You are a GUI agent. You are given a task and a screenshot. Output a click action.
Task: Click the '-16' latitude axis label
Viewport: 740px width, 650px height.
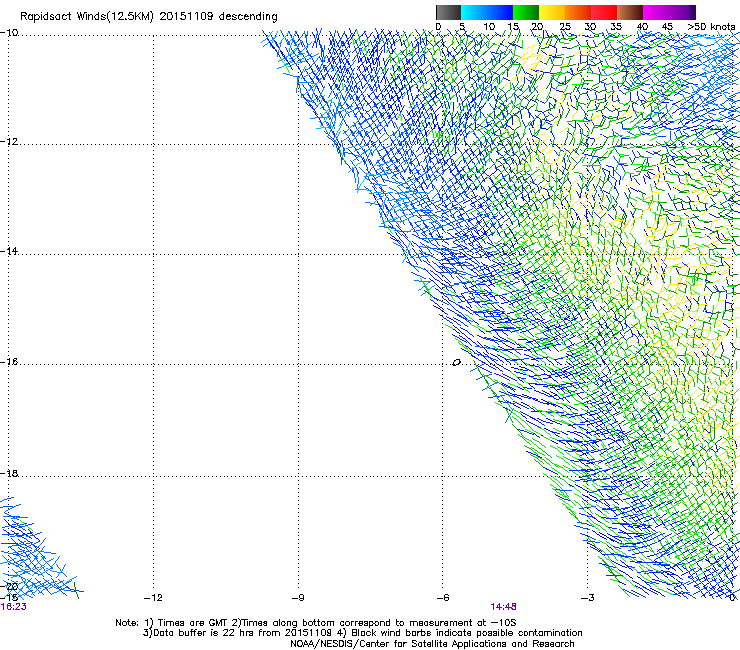(9, 362)
